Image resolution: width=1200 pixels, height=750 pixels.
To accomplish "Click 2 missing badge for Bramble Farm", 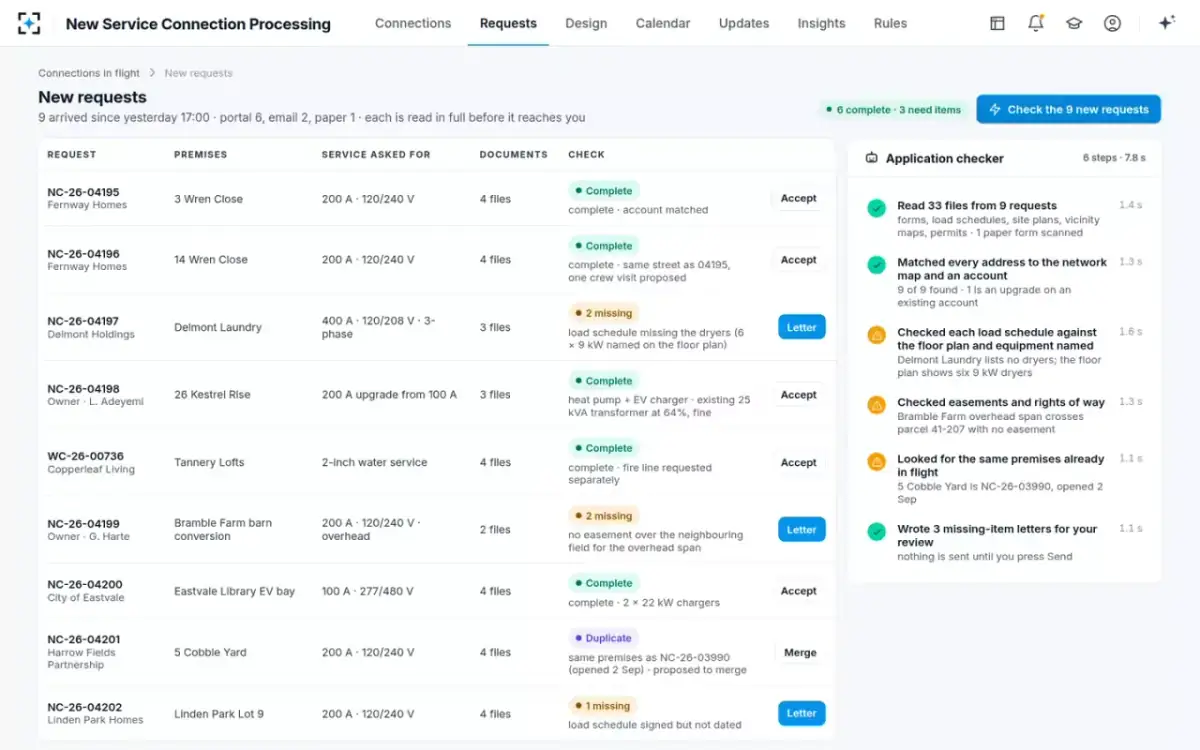I will coord(603,516).
